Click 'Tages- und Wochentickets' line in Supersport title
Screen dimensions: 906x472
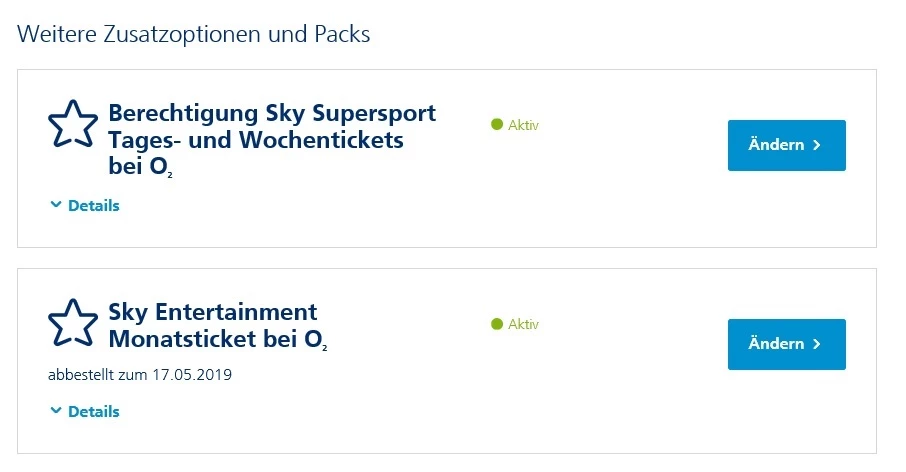tap(256, 140)
